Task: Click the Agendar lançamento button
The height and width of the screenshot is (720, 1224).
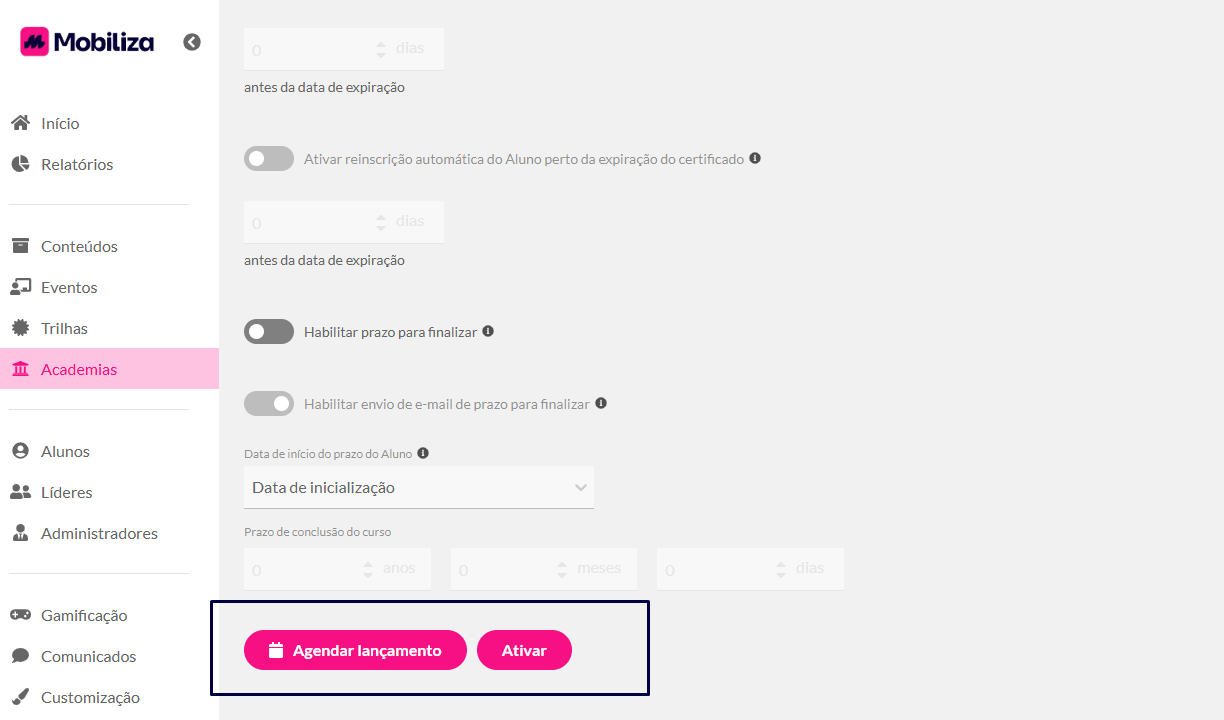Action: (x=355, y=650)
